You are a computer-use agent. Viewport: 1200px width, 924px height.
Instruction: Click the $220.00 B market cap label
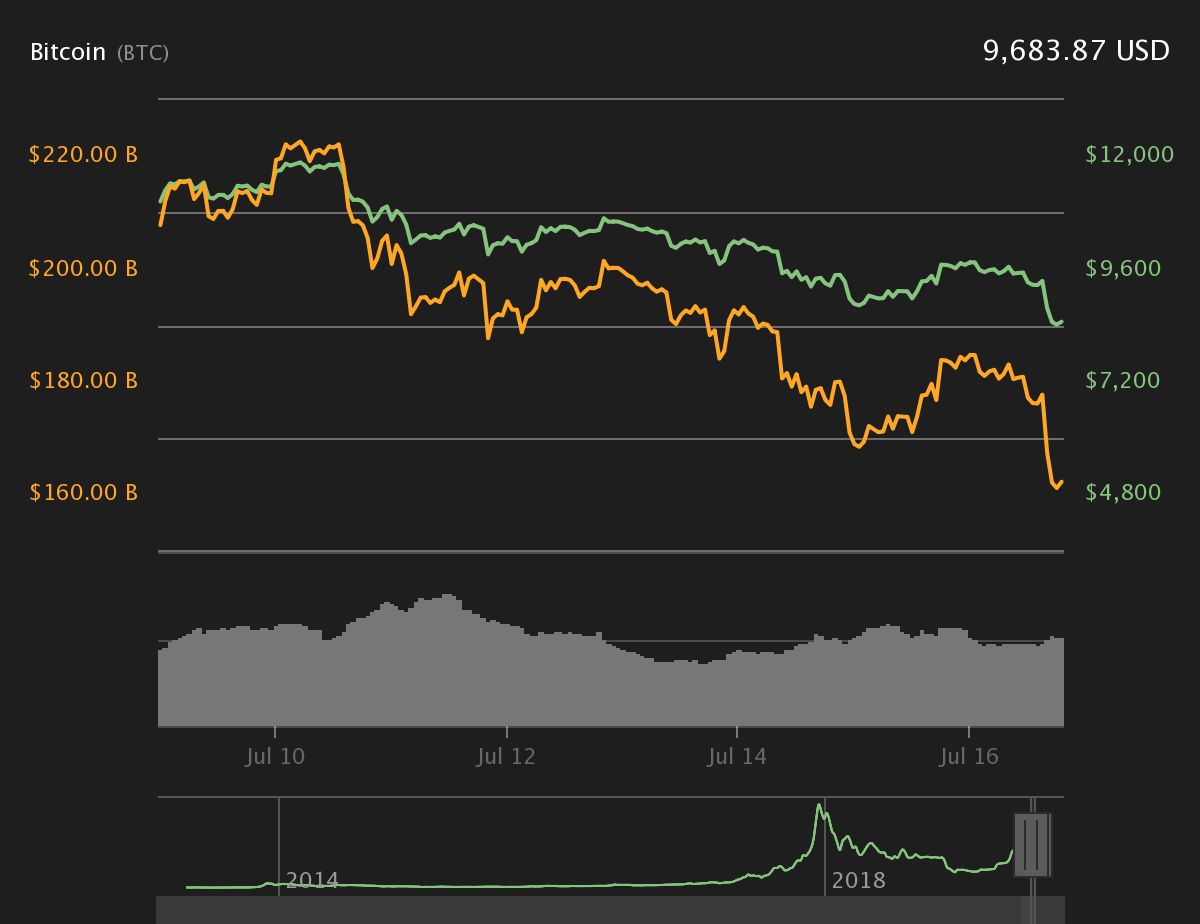tap(83, 155)
